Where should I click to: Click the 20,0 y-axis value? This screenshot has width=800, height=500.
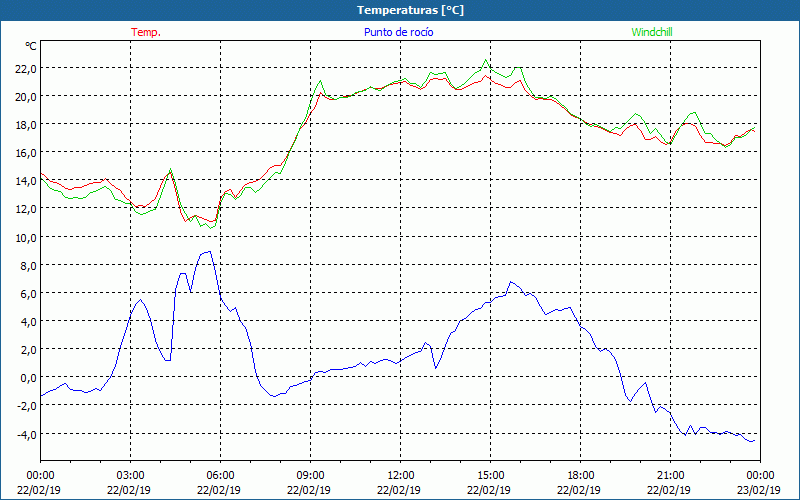pos(26,96)
